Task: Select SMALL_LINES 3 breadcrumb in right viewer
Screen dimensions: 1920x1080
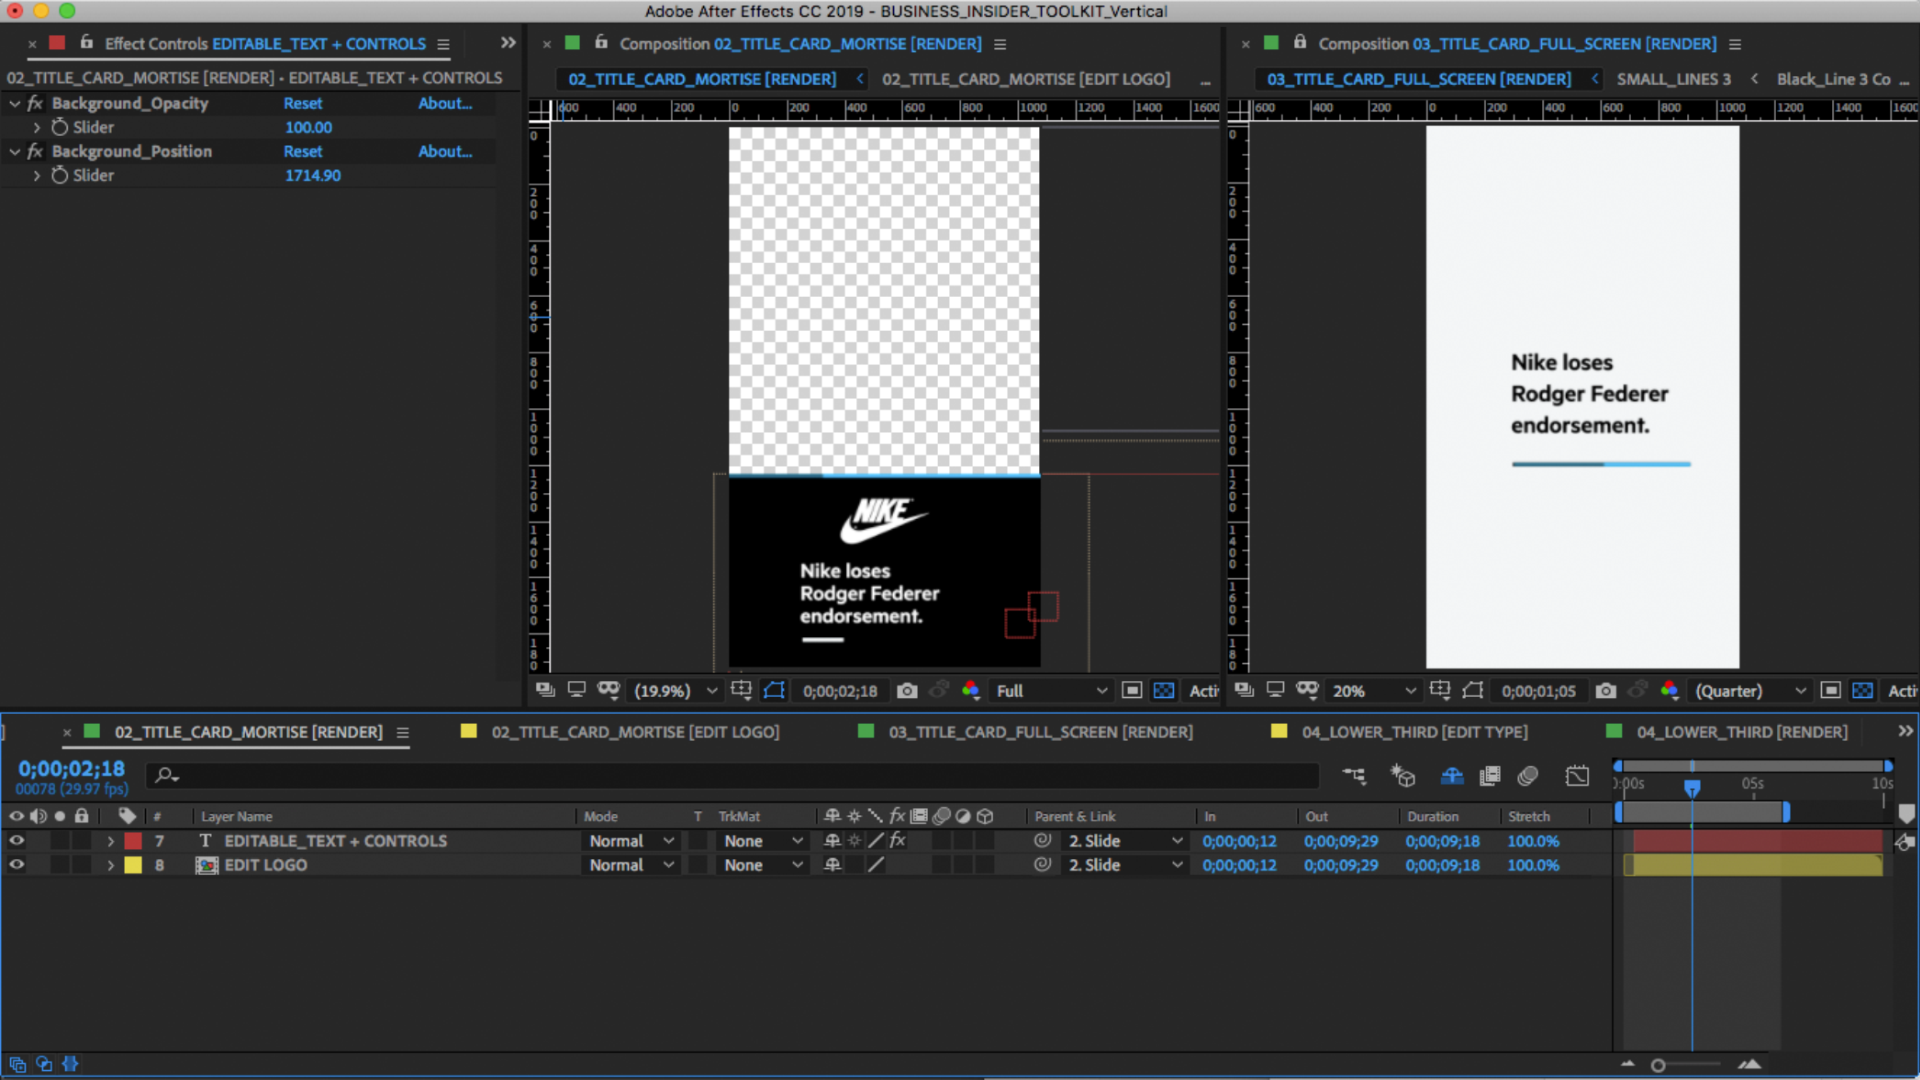Action: 1673,79
